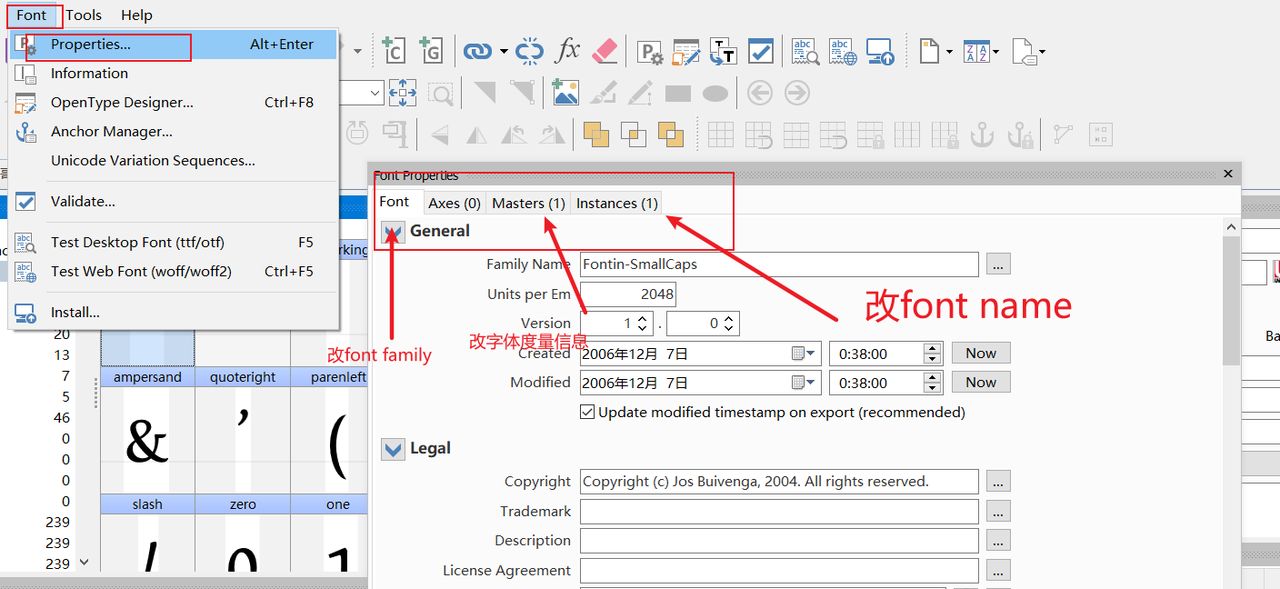
Task: Click the ellipsis button next to Copyright
Action: pos(998,482)
